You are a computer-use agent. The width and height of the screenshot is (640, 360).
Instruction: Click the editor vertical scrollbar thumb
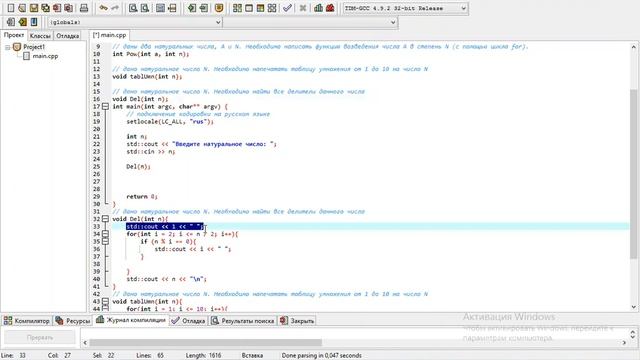[633, 173]
